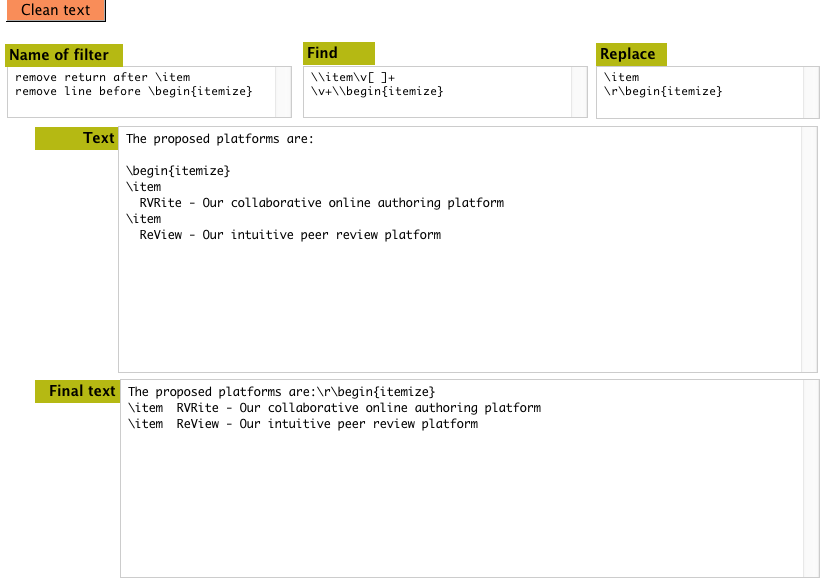The width and height of the screenshot is (828, 582).
Task: Click the "\\item\v[ ]+" pattern in Find box
Action: click(x=353, y=77)
